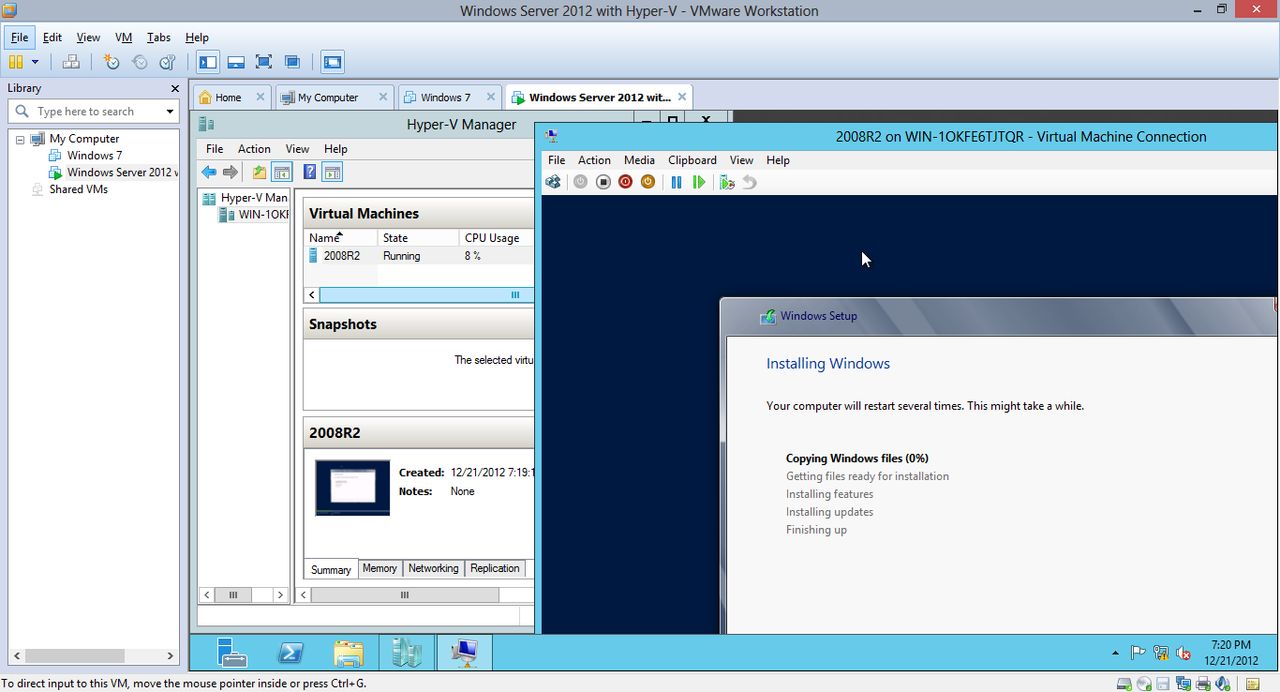Image resolution: width=1280 pixels, height=692 pixels.
Task: Open the power options dropdown arrow in VMware toolbar
Action: click(35, 62)
